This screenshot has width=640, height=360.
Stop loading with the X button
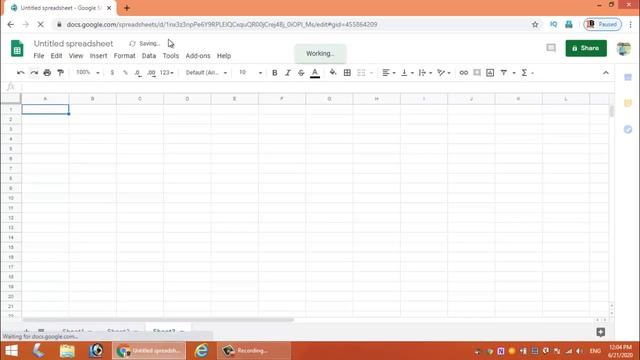tap(40, 24)
